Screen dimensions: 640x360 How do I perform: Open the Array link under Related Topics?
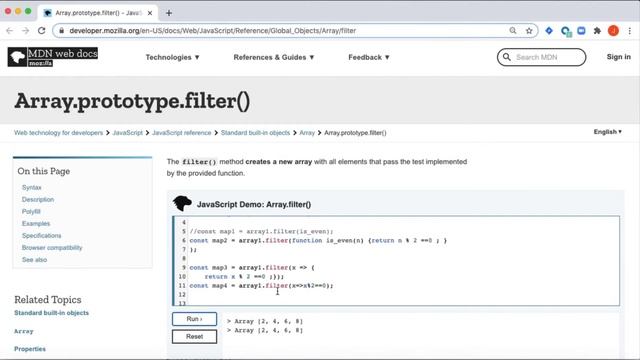(x=24, y=331)
